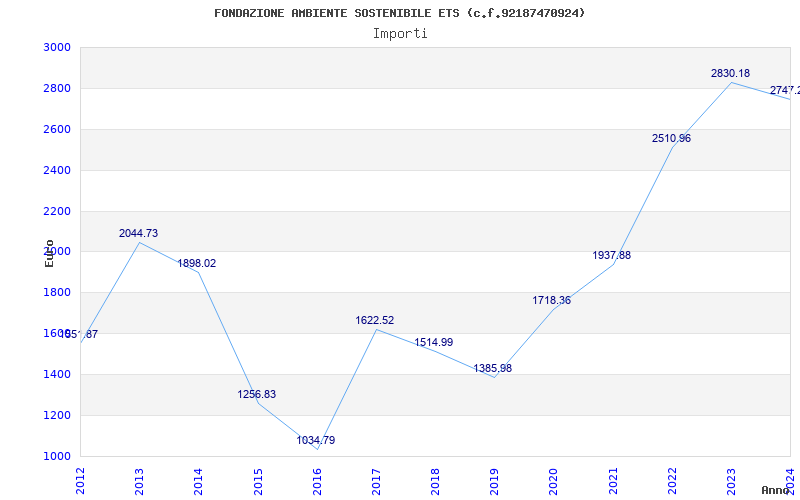Click the 1034.79 data label
The width and height of the screenshot is (800, 500).
[316, 440]
